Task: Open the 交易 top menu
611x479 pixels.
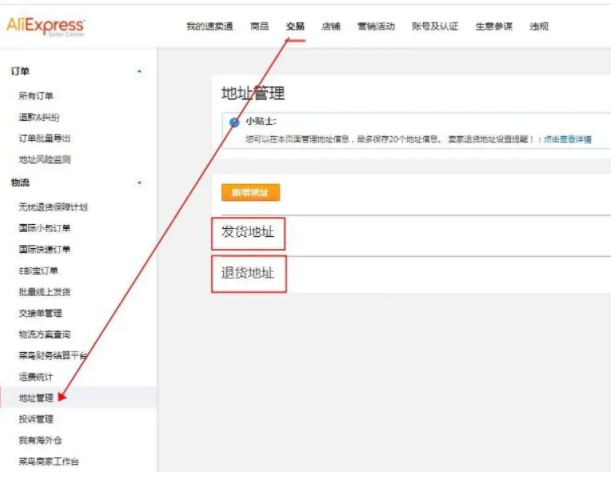Action: click(x=295, y=26)
